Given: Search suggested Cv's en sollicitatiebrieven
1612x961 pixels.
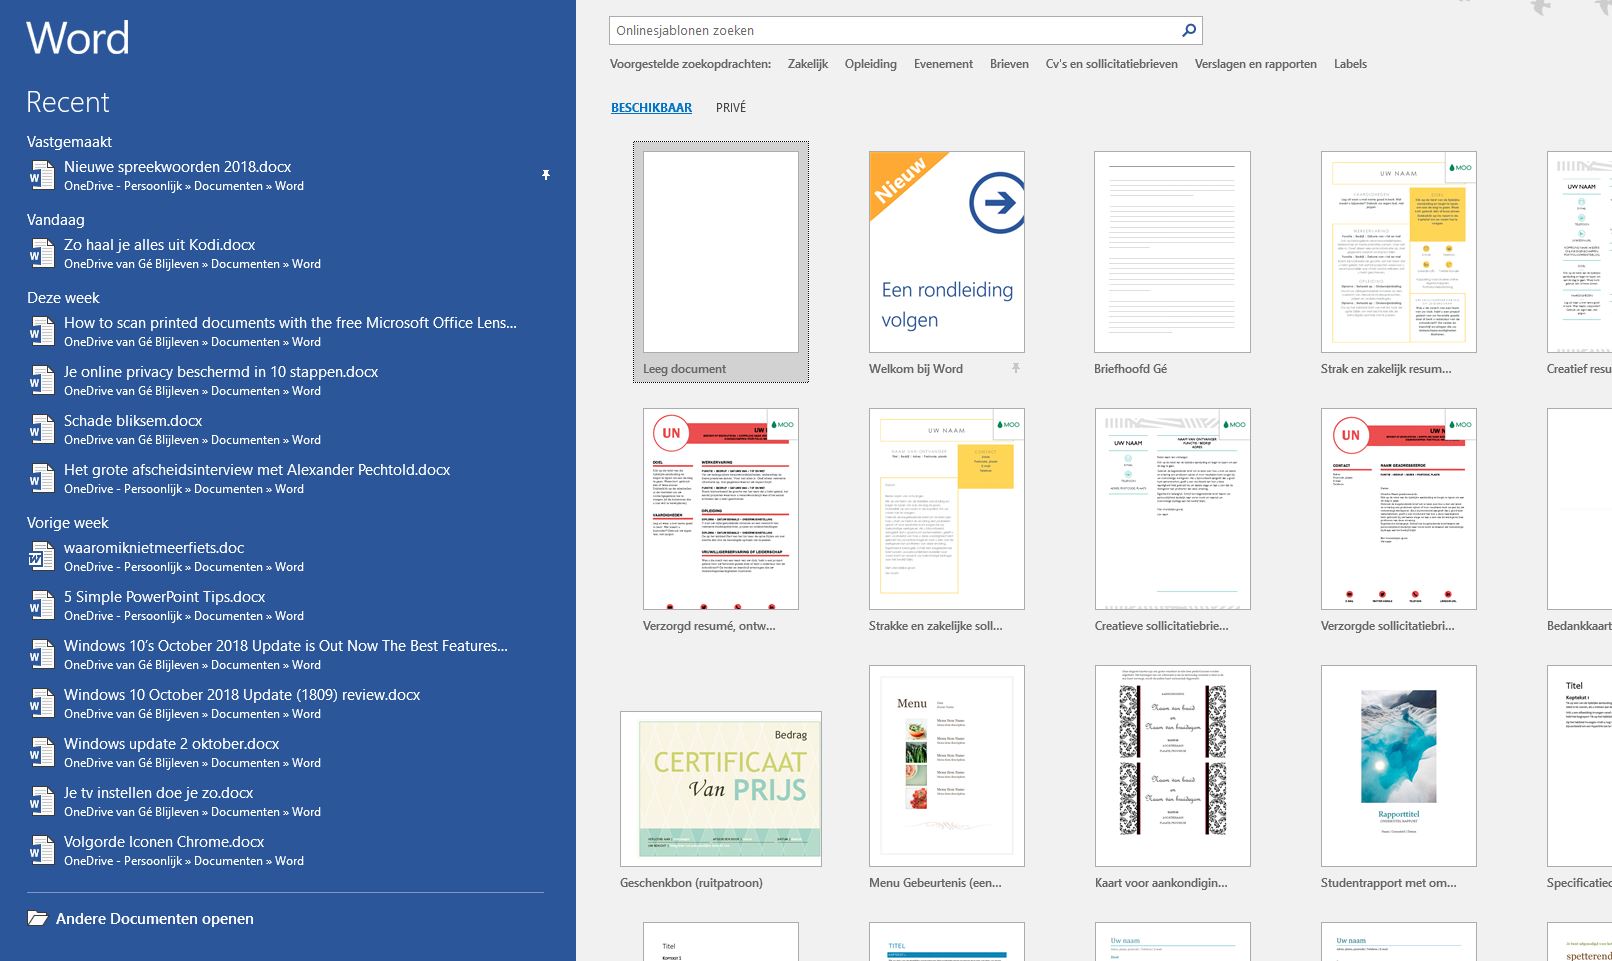Looking at the screenshot, I should [x=1111, y=64].
